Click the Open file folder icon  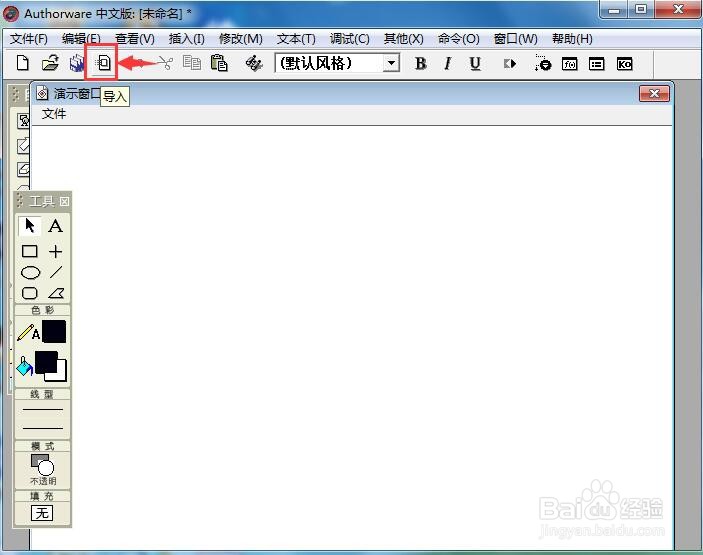click(x=50, y=63)
